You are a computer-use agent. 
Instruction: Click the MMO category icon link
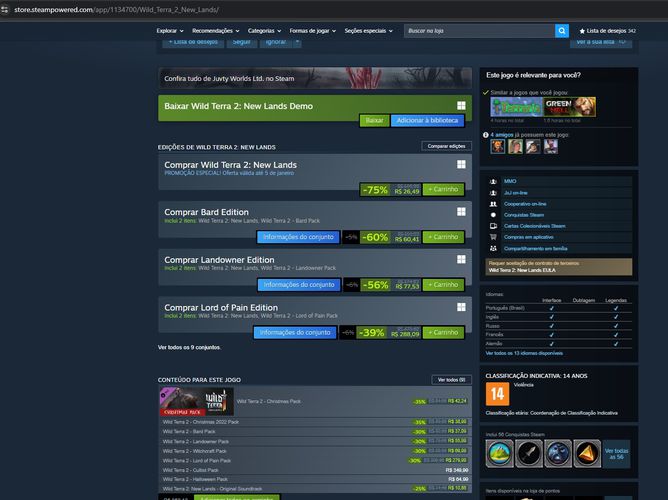click(x=493, y=181)
